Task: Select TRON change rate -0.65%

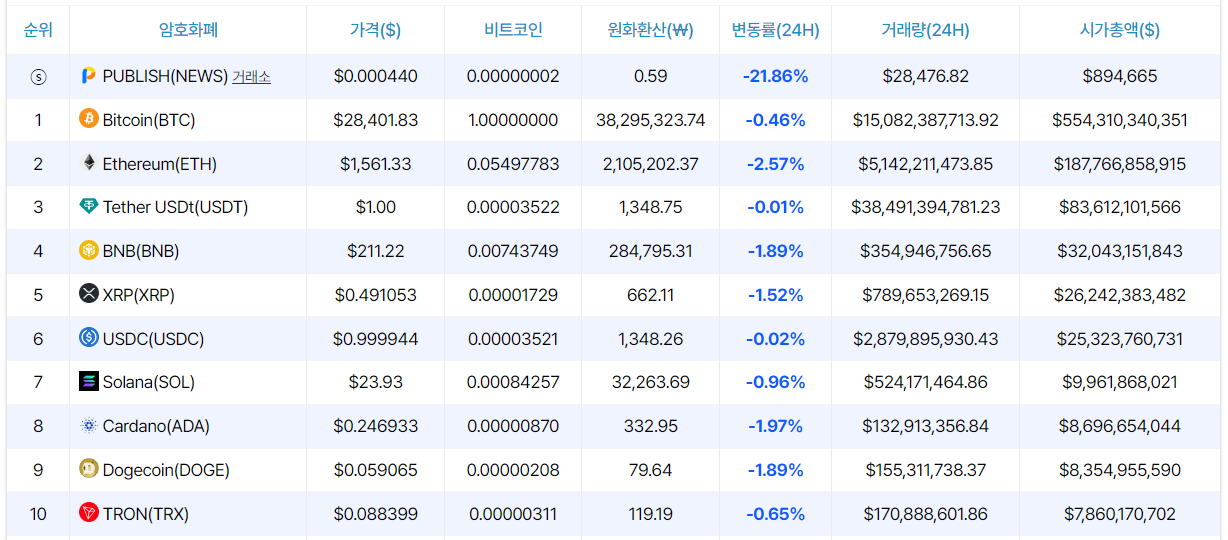Action: tap(775, 514)
